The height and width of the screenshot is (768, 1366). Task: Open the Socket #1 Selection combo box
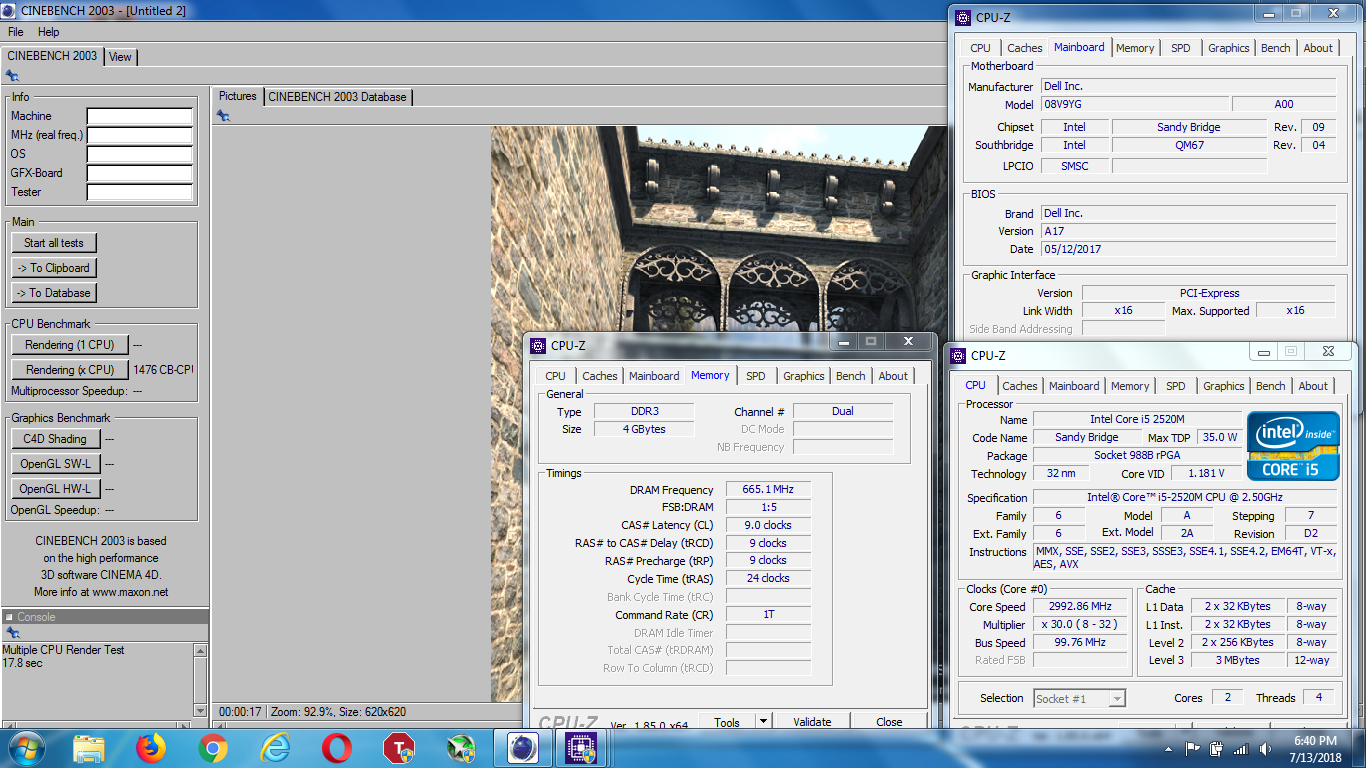pos(1080,698)
